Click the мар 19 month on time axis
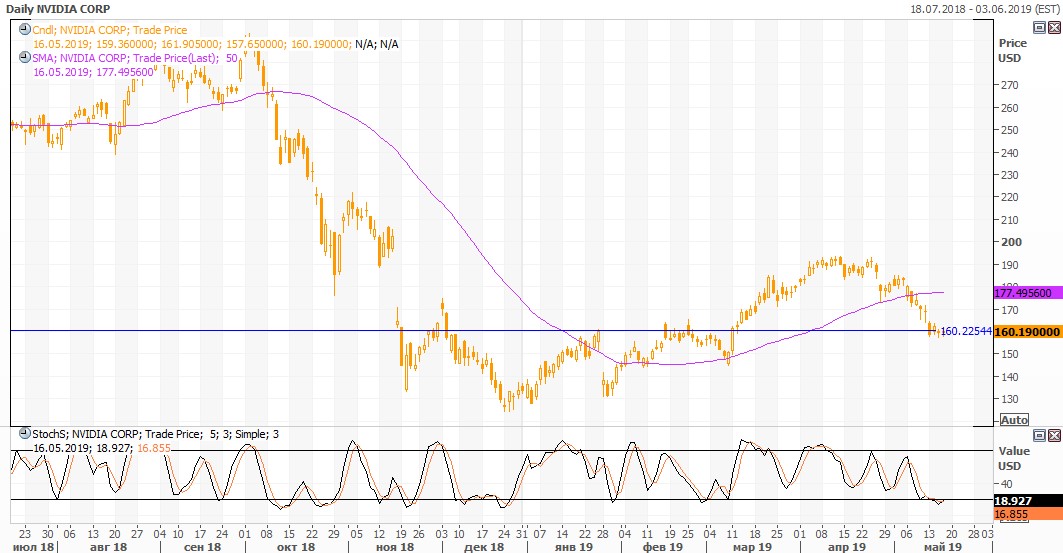The image size is (1063, 553). (x=752, y=547)
